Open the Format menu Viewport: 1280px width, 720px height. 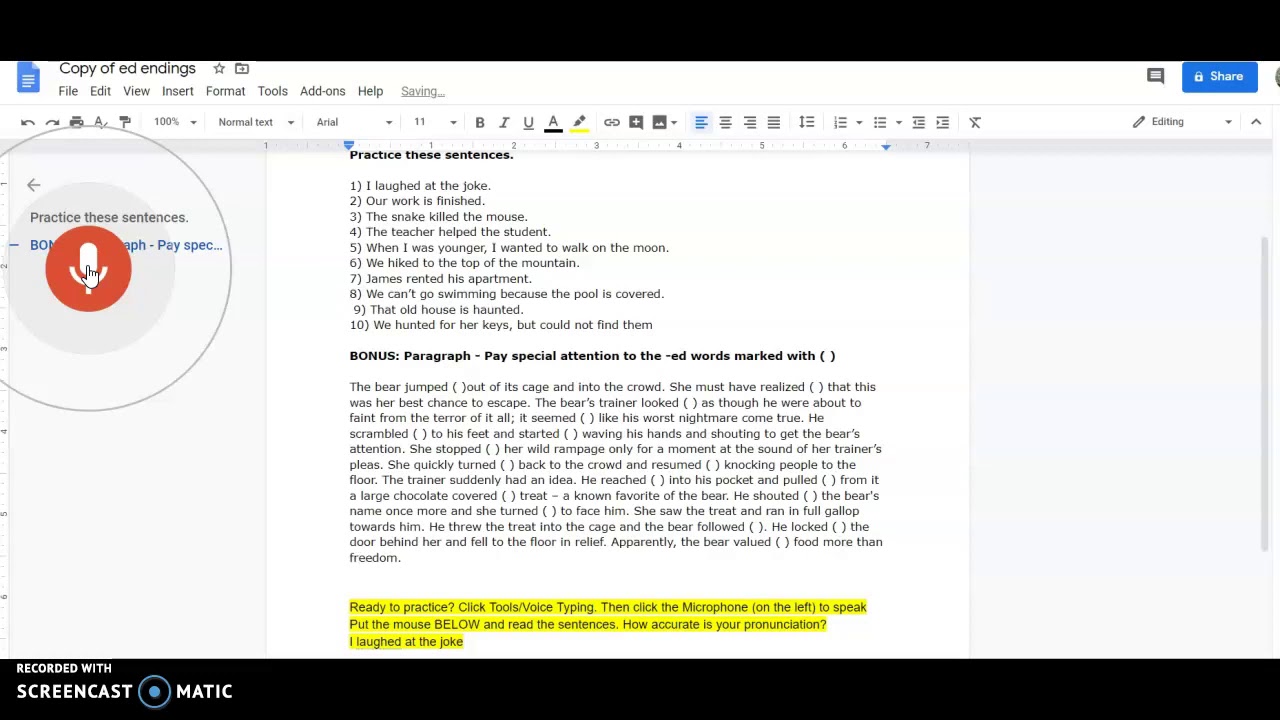click(x=225, y=91)
